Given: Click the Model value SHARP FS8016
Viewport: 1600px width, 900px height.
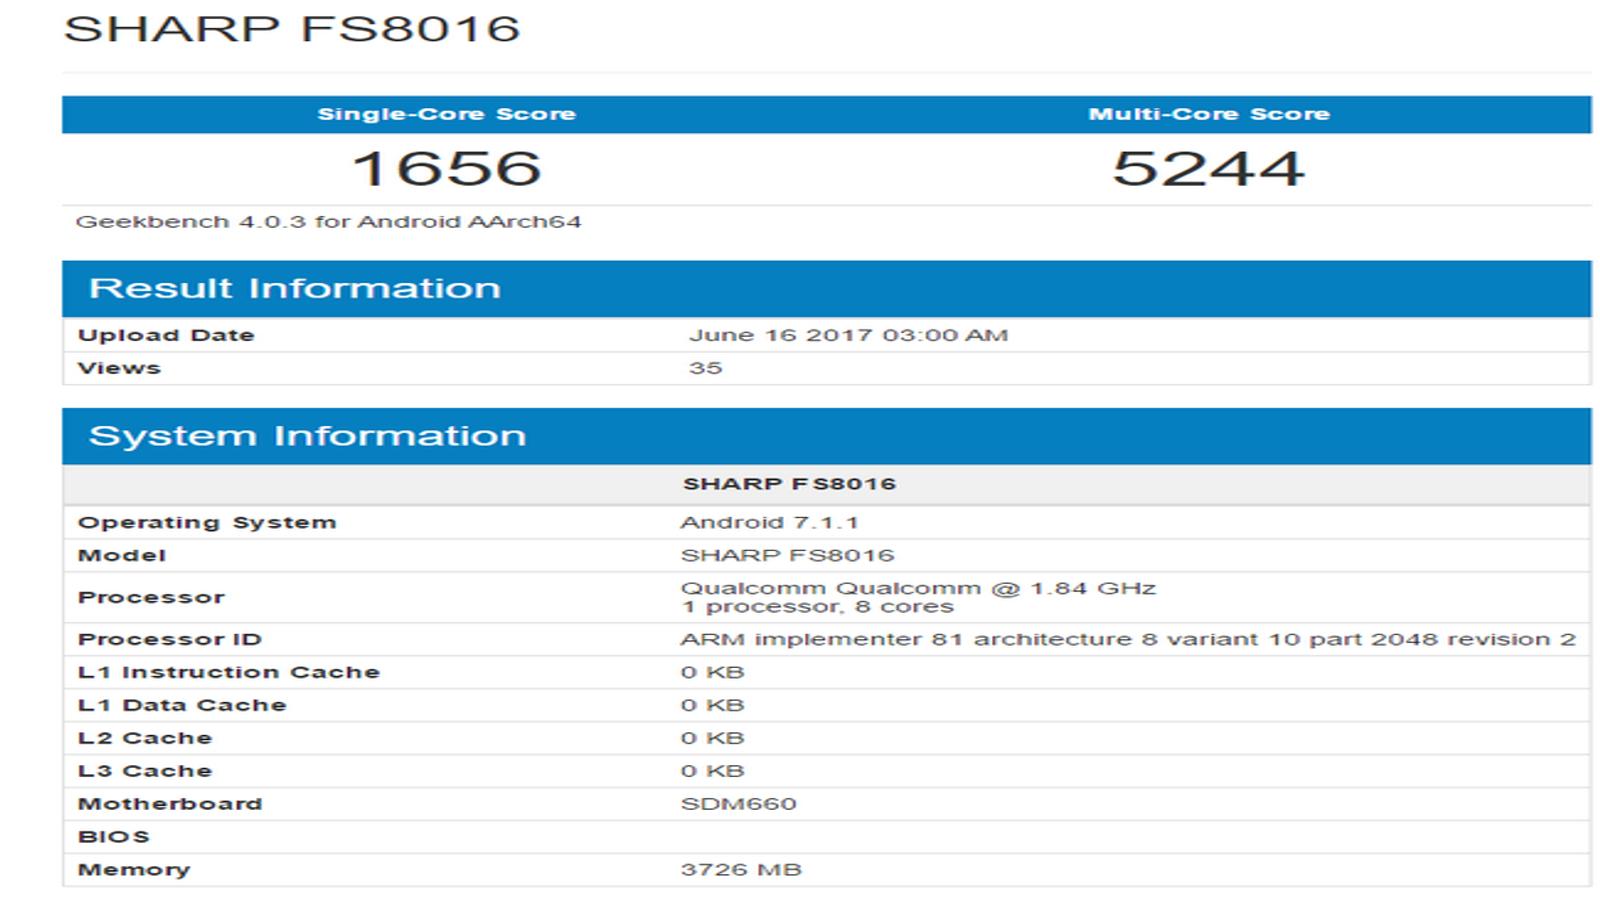Looking at the screenshot, I should (x=787, y=555).
